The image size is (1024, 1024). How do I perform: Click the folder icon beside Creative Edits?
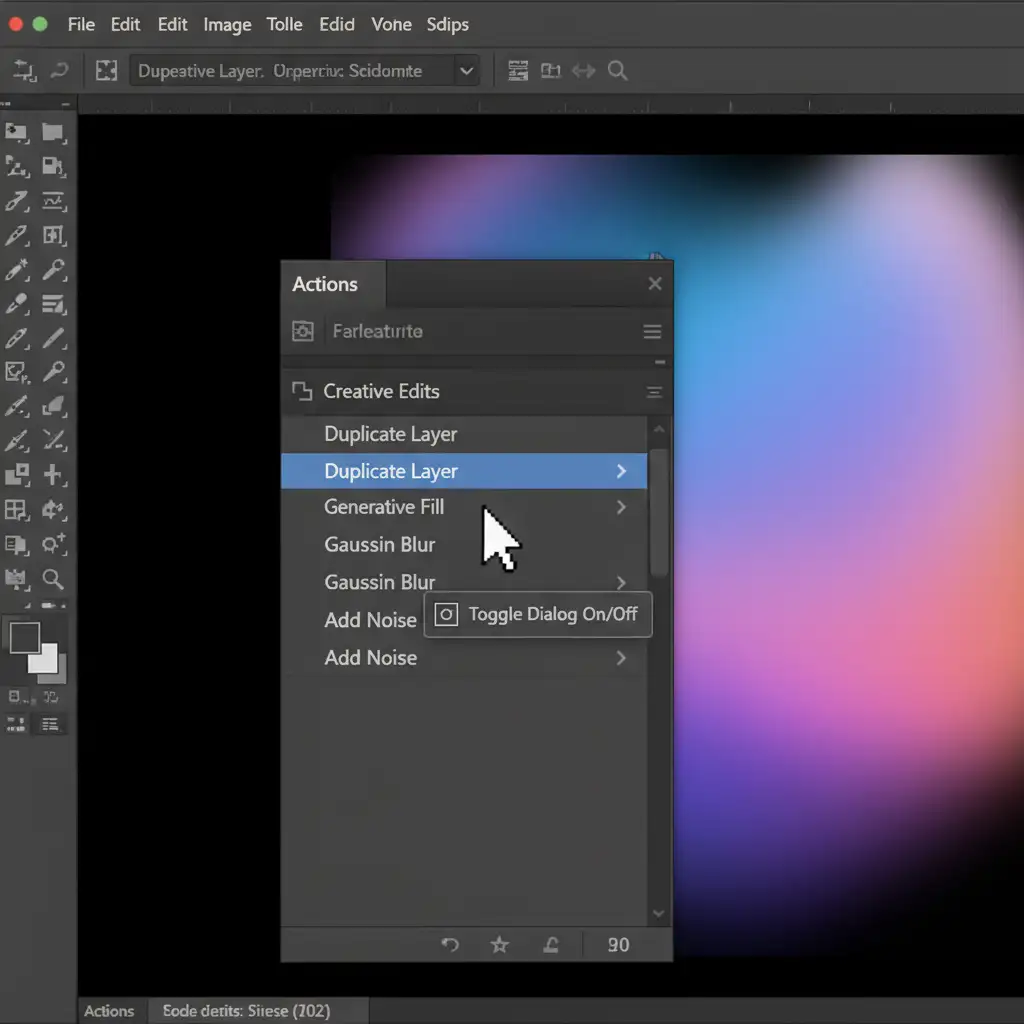coord(301,392)
